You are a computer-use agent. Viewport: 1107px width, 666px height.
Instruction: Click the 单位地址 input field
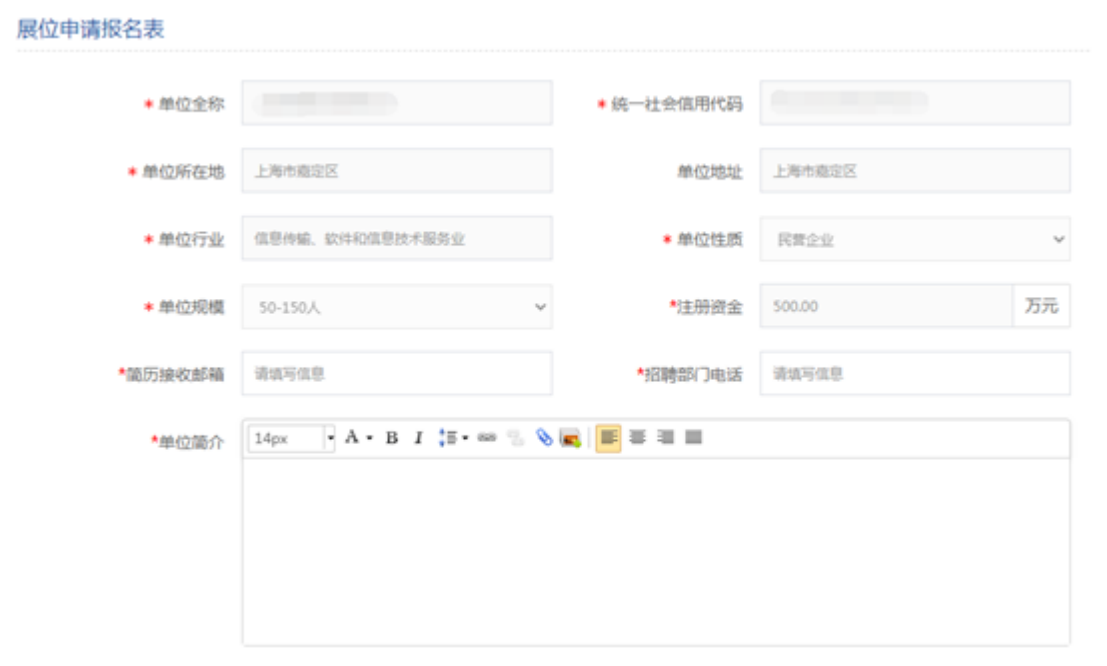(x=914, y=171)
